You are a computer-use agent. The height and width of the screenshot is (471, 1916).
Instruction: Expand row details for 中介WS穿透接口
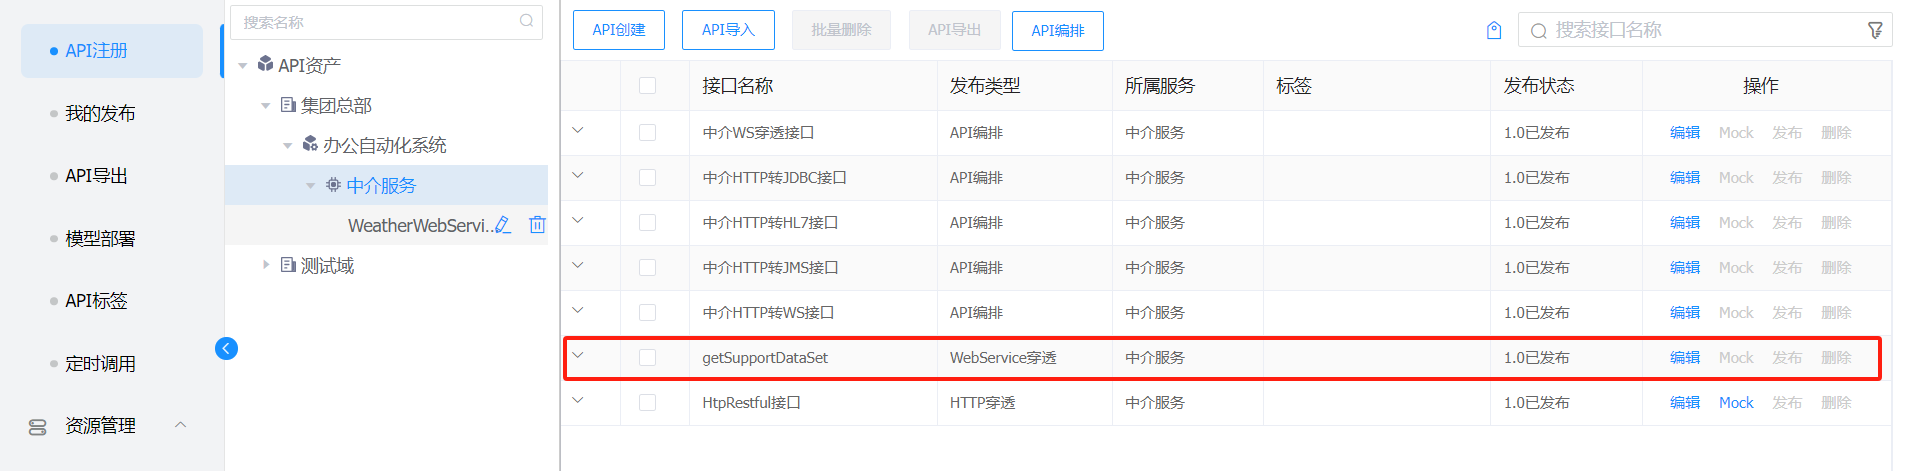[578, 131]
